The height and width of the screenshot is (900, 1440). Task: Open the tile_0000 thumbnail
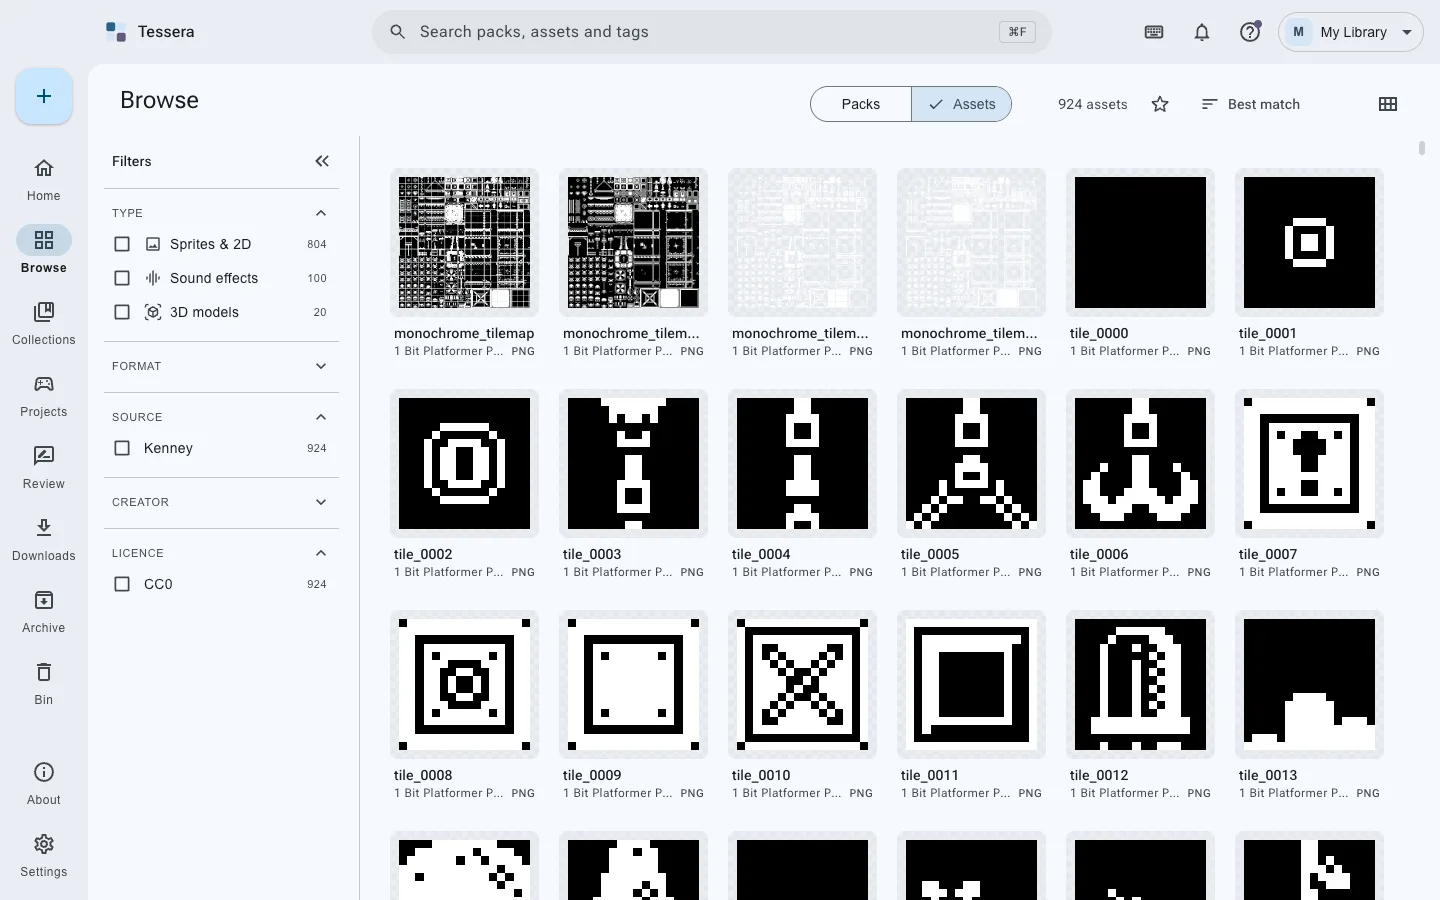[x=1140, y=243]
